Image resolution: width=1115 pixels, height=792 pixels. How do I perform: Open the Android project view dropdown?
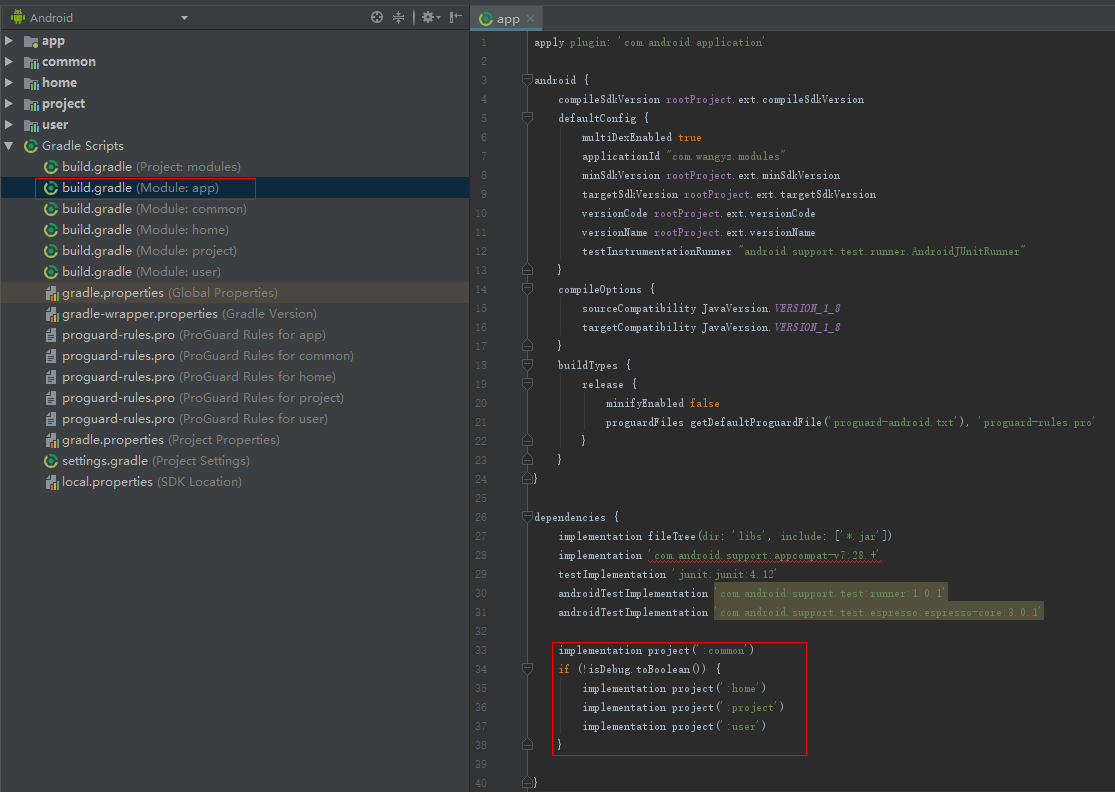click(x=184, y=18)
